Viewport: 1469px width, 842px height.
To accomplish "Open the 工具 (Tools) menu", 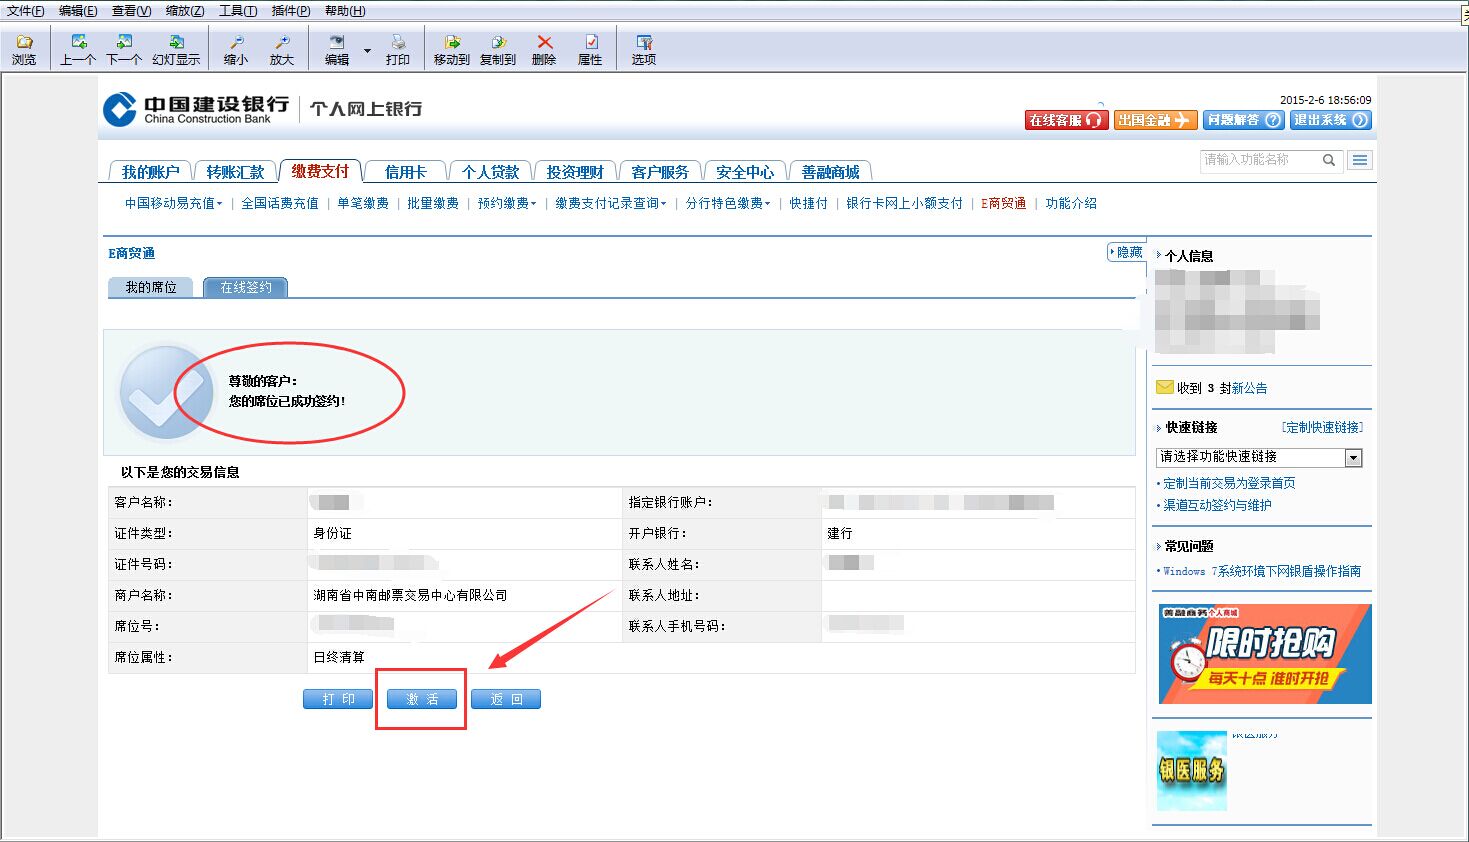I will coord(237,11).
